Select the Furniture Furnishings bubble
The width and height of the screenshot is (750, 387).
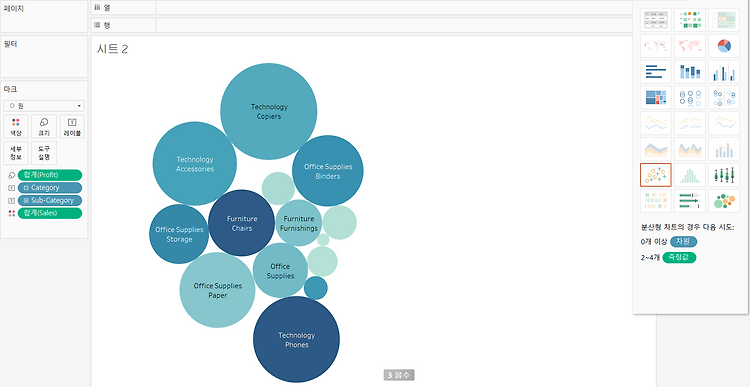[299, 223]
